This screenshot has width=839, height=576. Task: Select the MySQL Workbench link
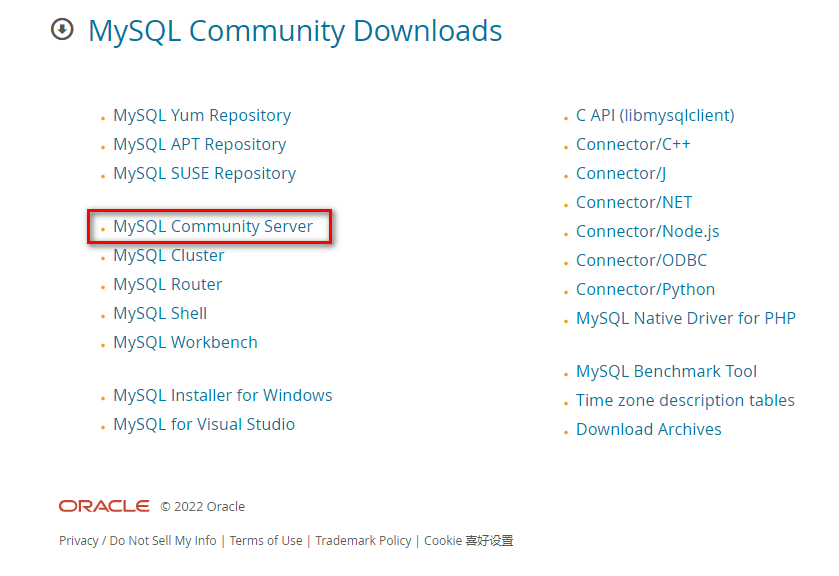tap(185, 342)
